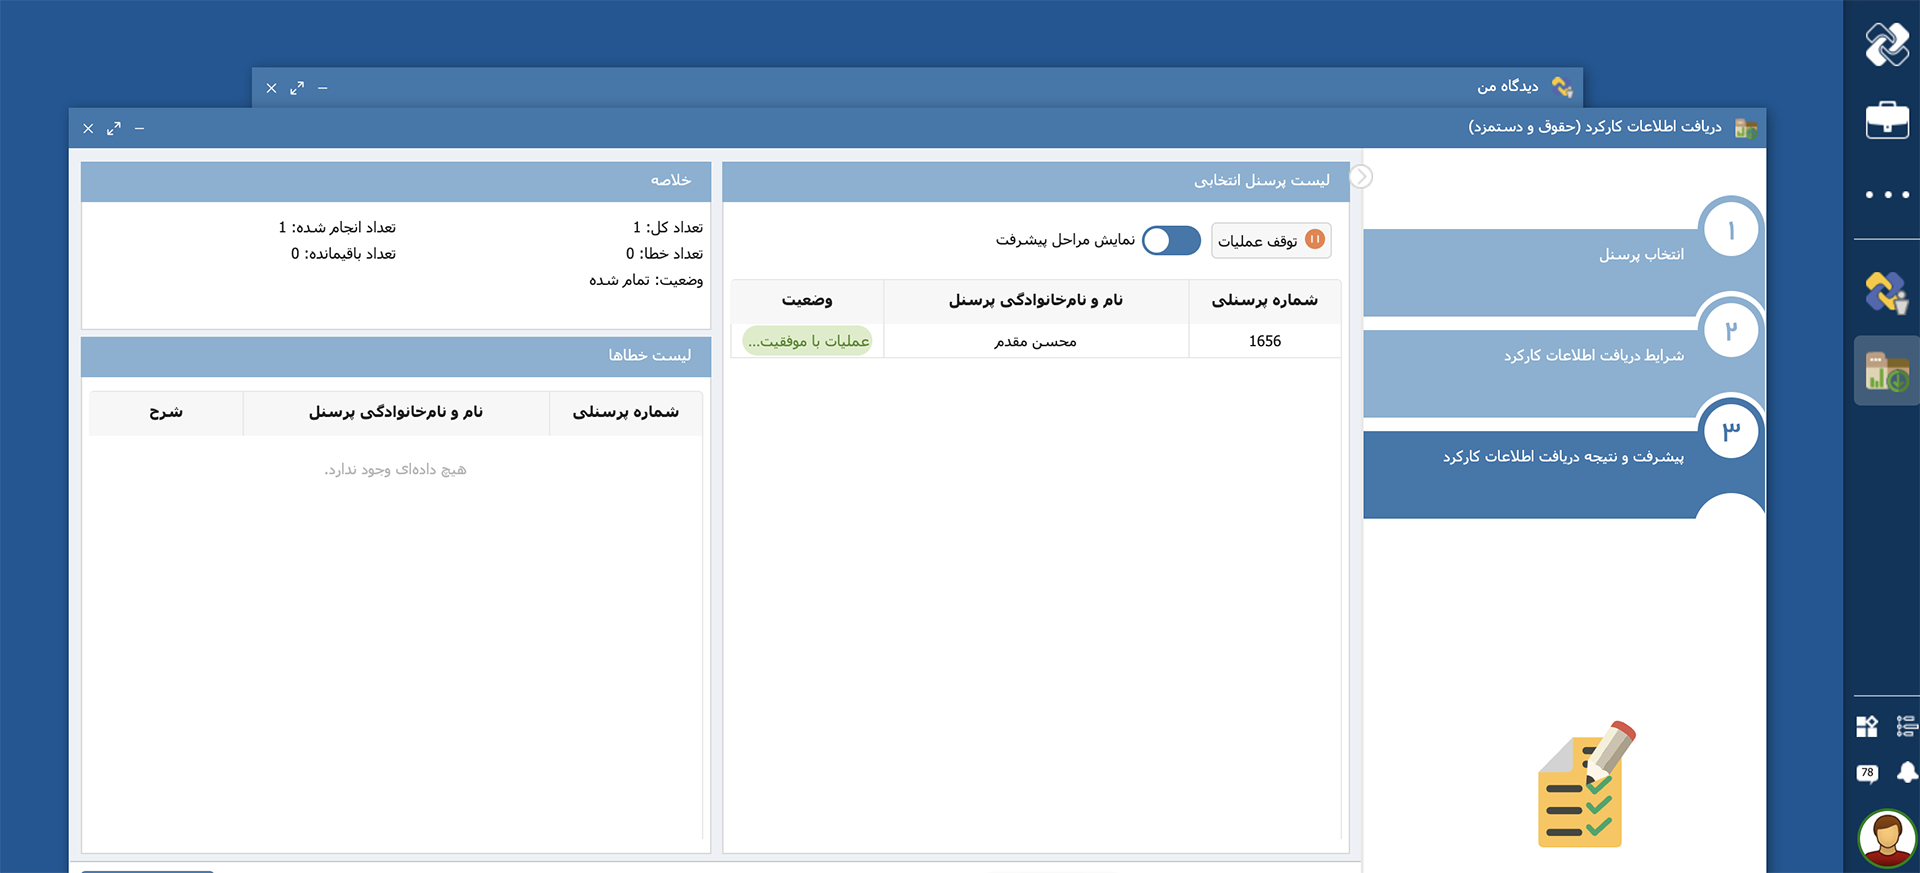The height and width of the screenshot is (873, 1920).
Task: Open the notifications bell
Action: (1907, 773)
